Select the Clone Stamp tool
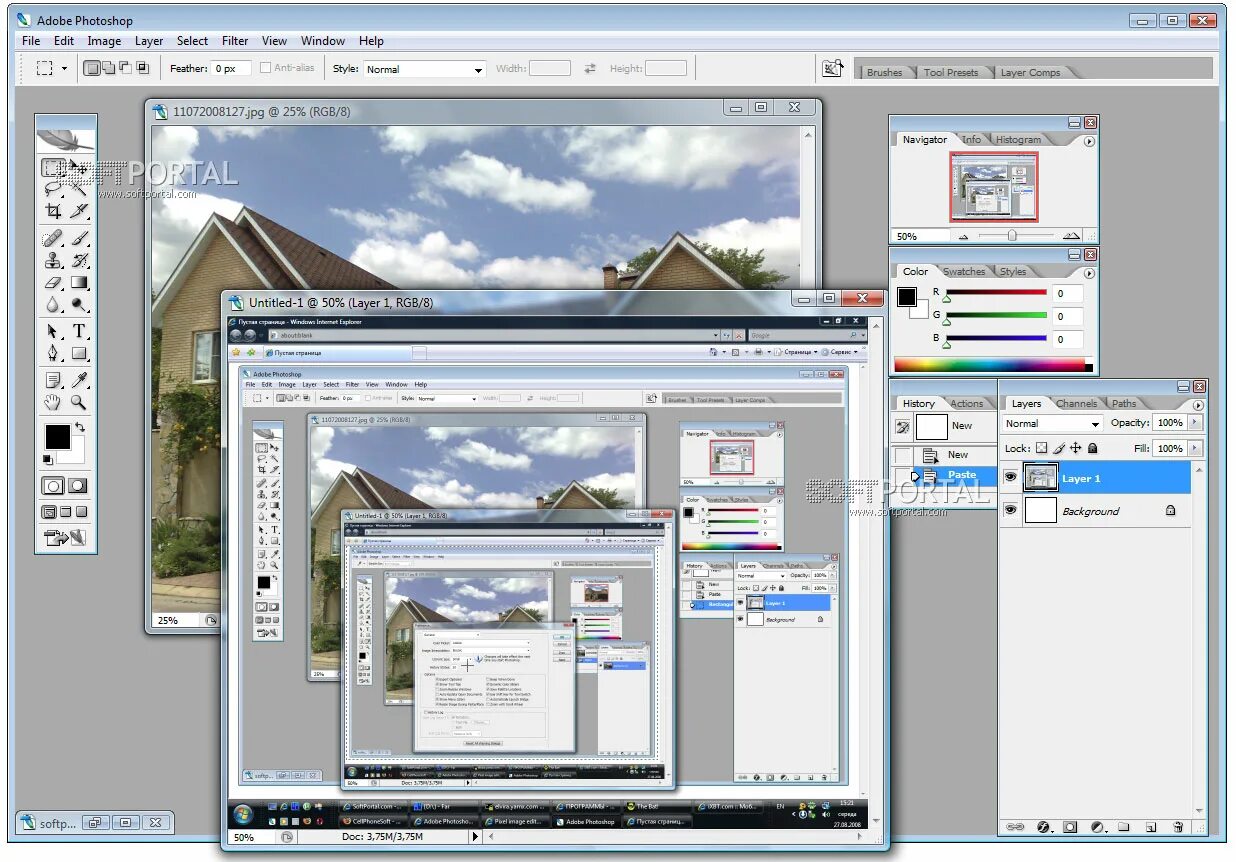 (x=52, y=261)
